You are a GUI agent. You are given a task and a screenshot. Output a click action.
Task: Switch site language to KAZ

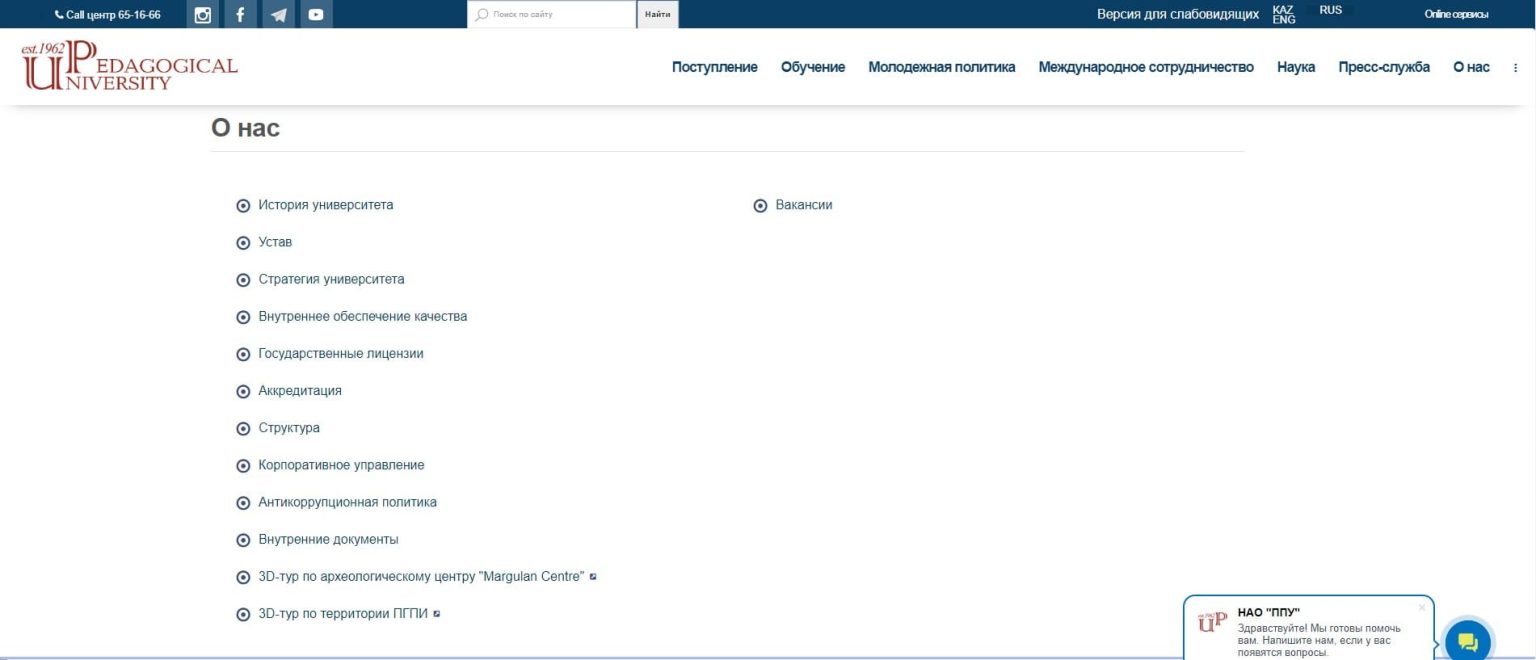tap(1282, 9)
